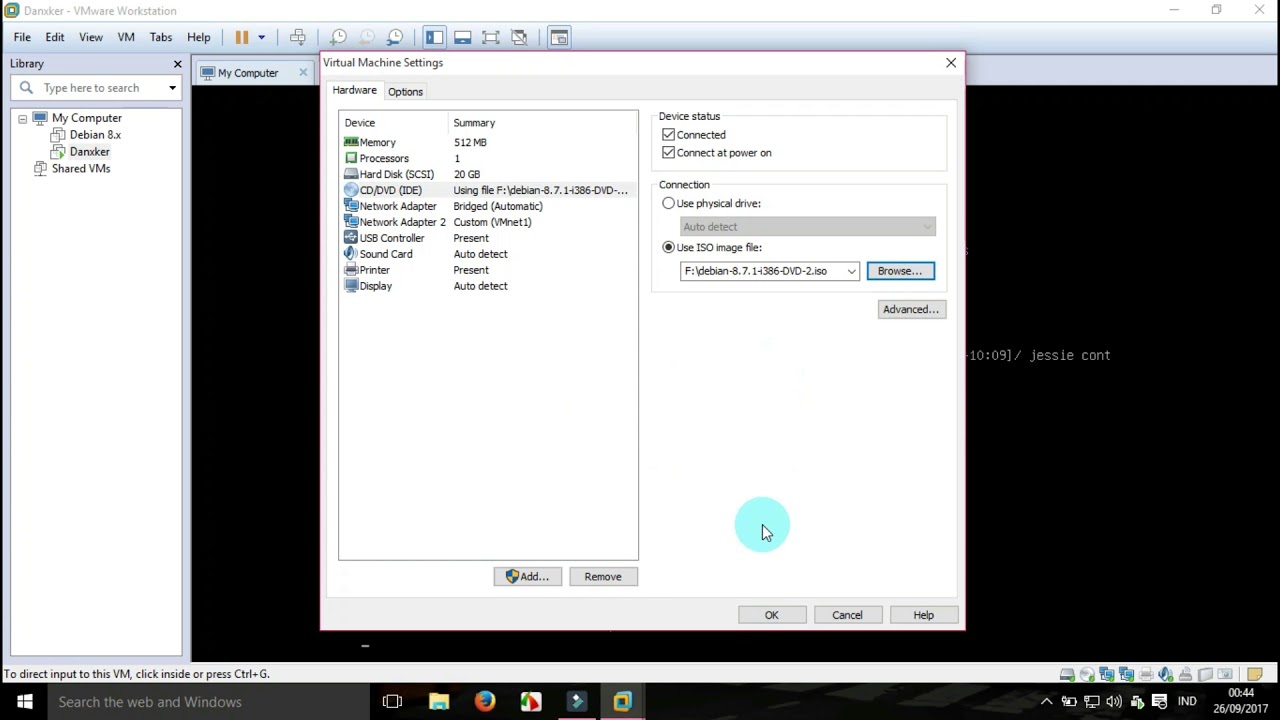Viewport: 1280px width, 720px height.
Task: Click the Help button in settings dialog
Action: tap(923, 615)
